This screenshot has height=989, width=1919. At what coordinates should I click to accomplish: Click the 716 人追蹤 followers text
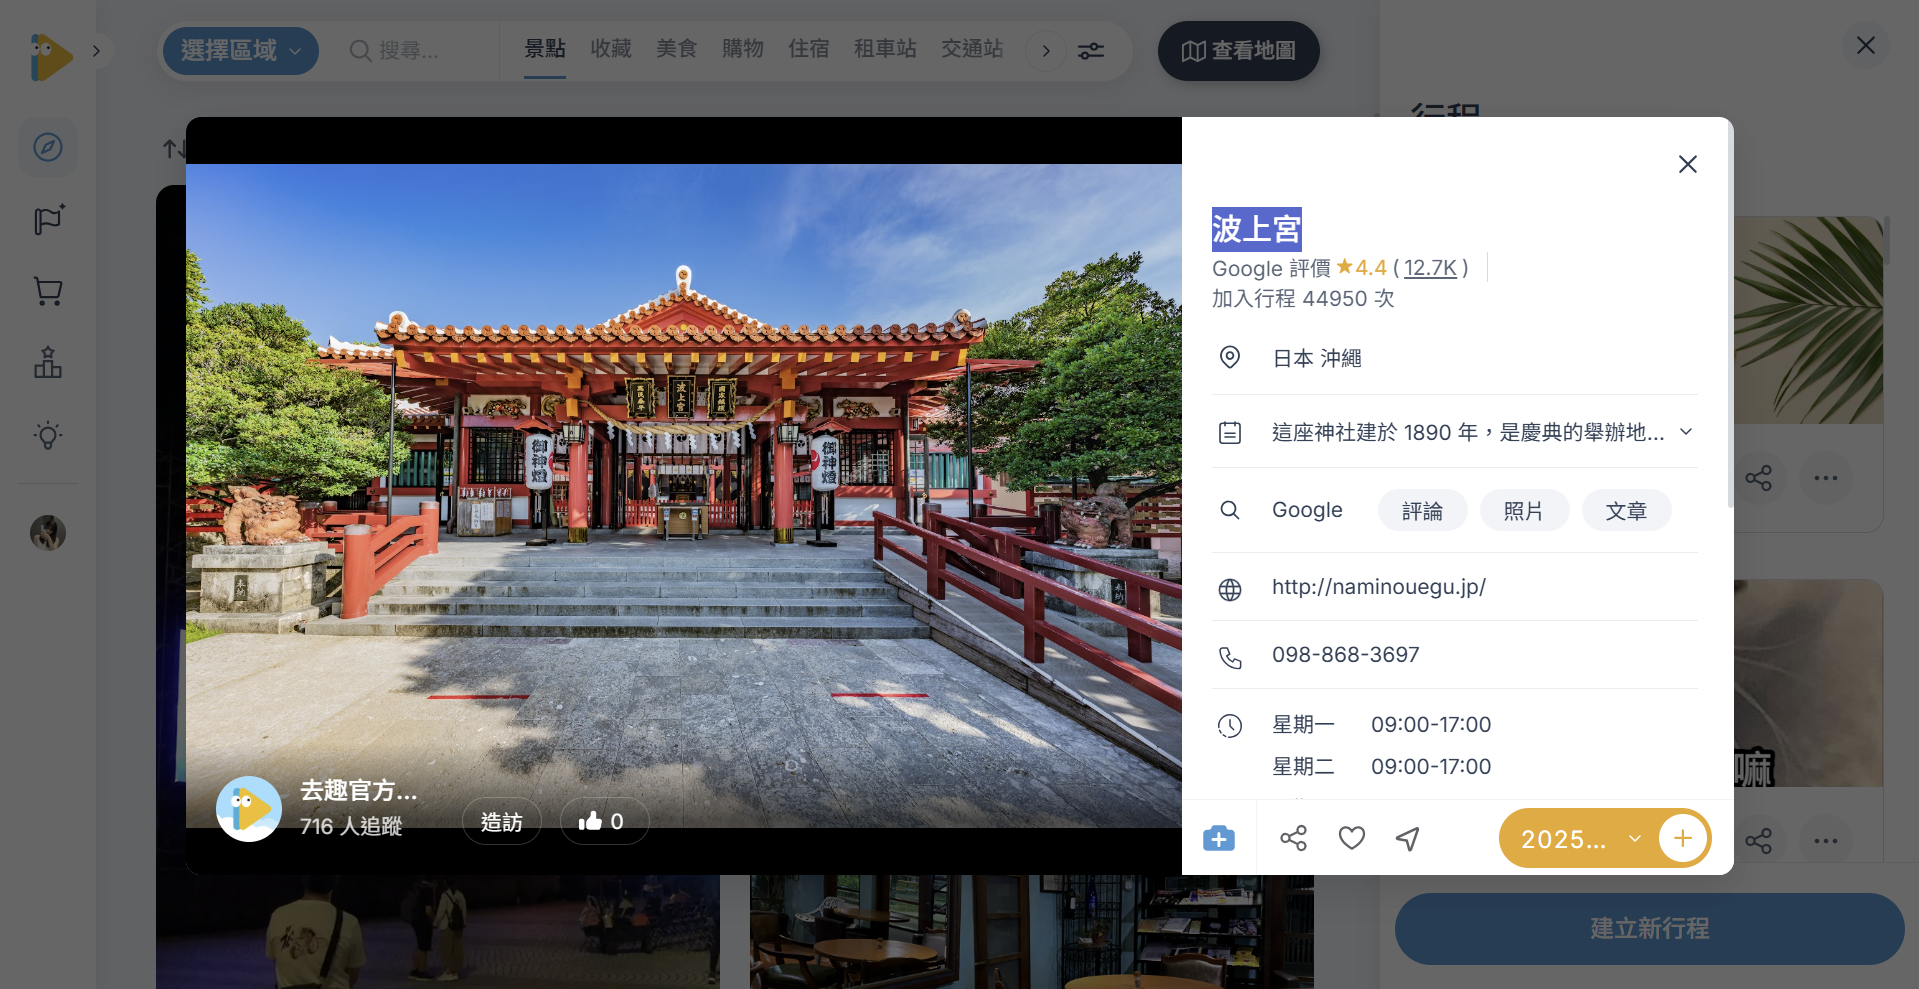[x=351, y=827]
